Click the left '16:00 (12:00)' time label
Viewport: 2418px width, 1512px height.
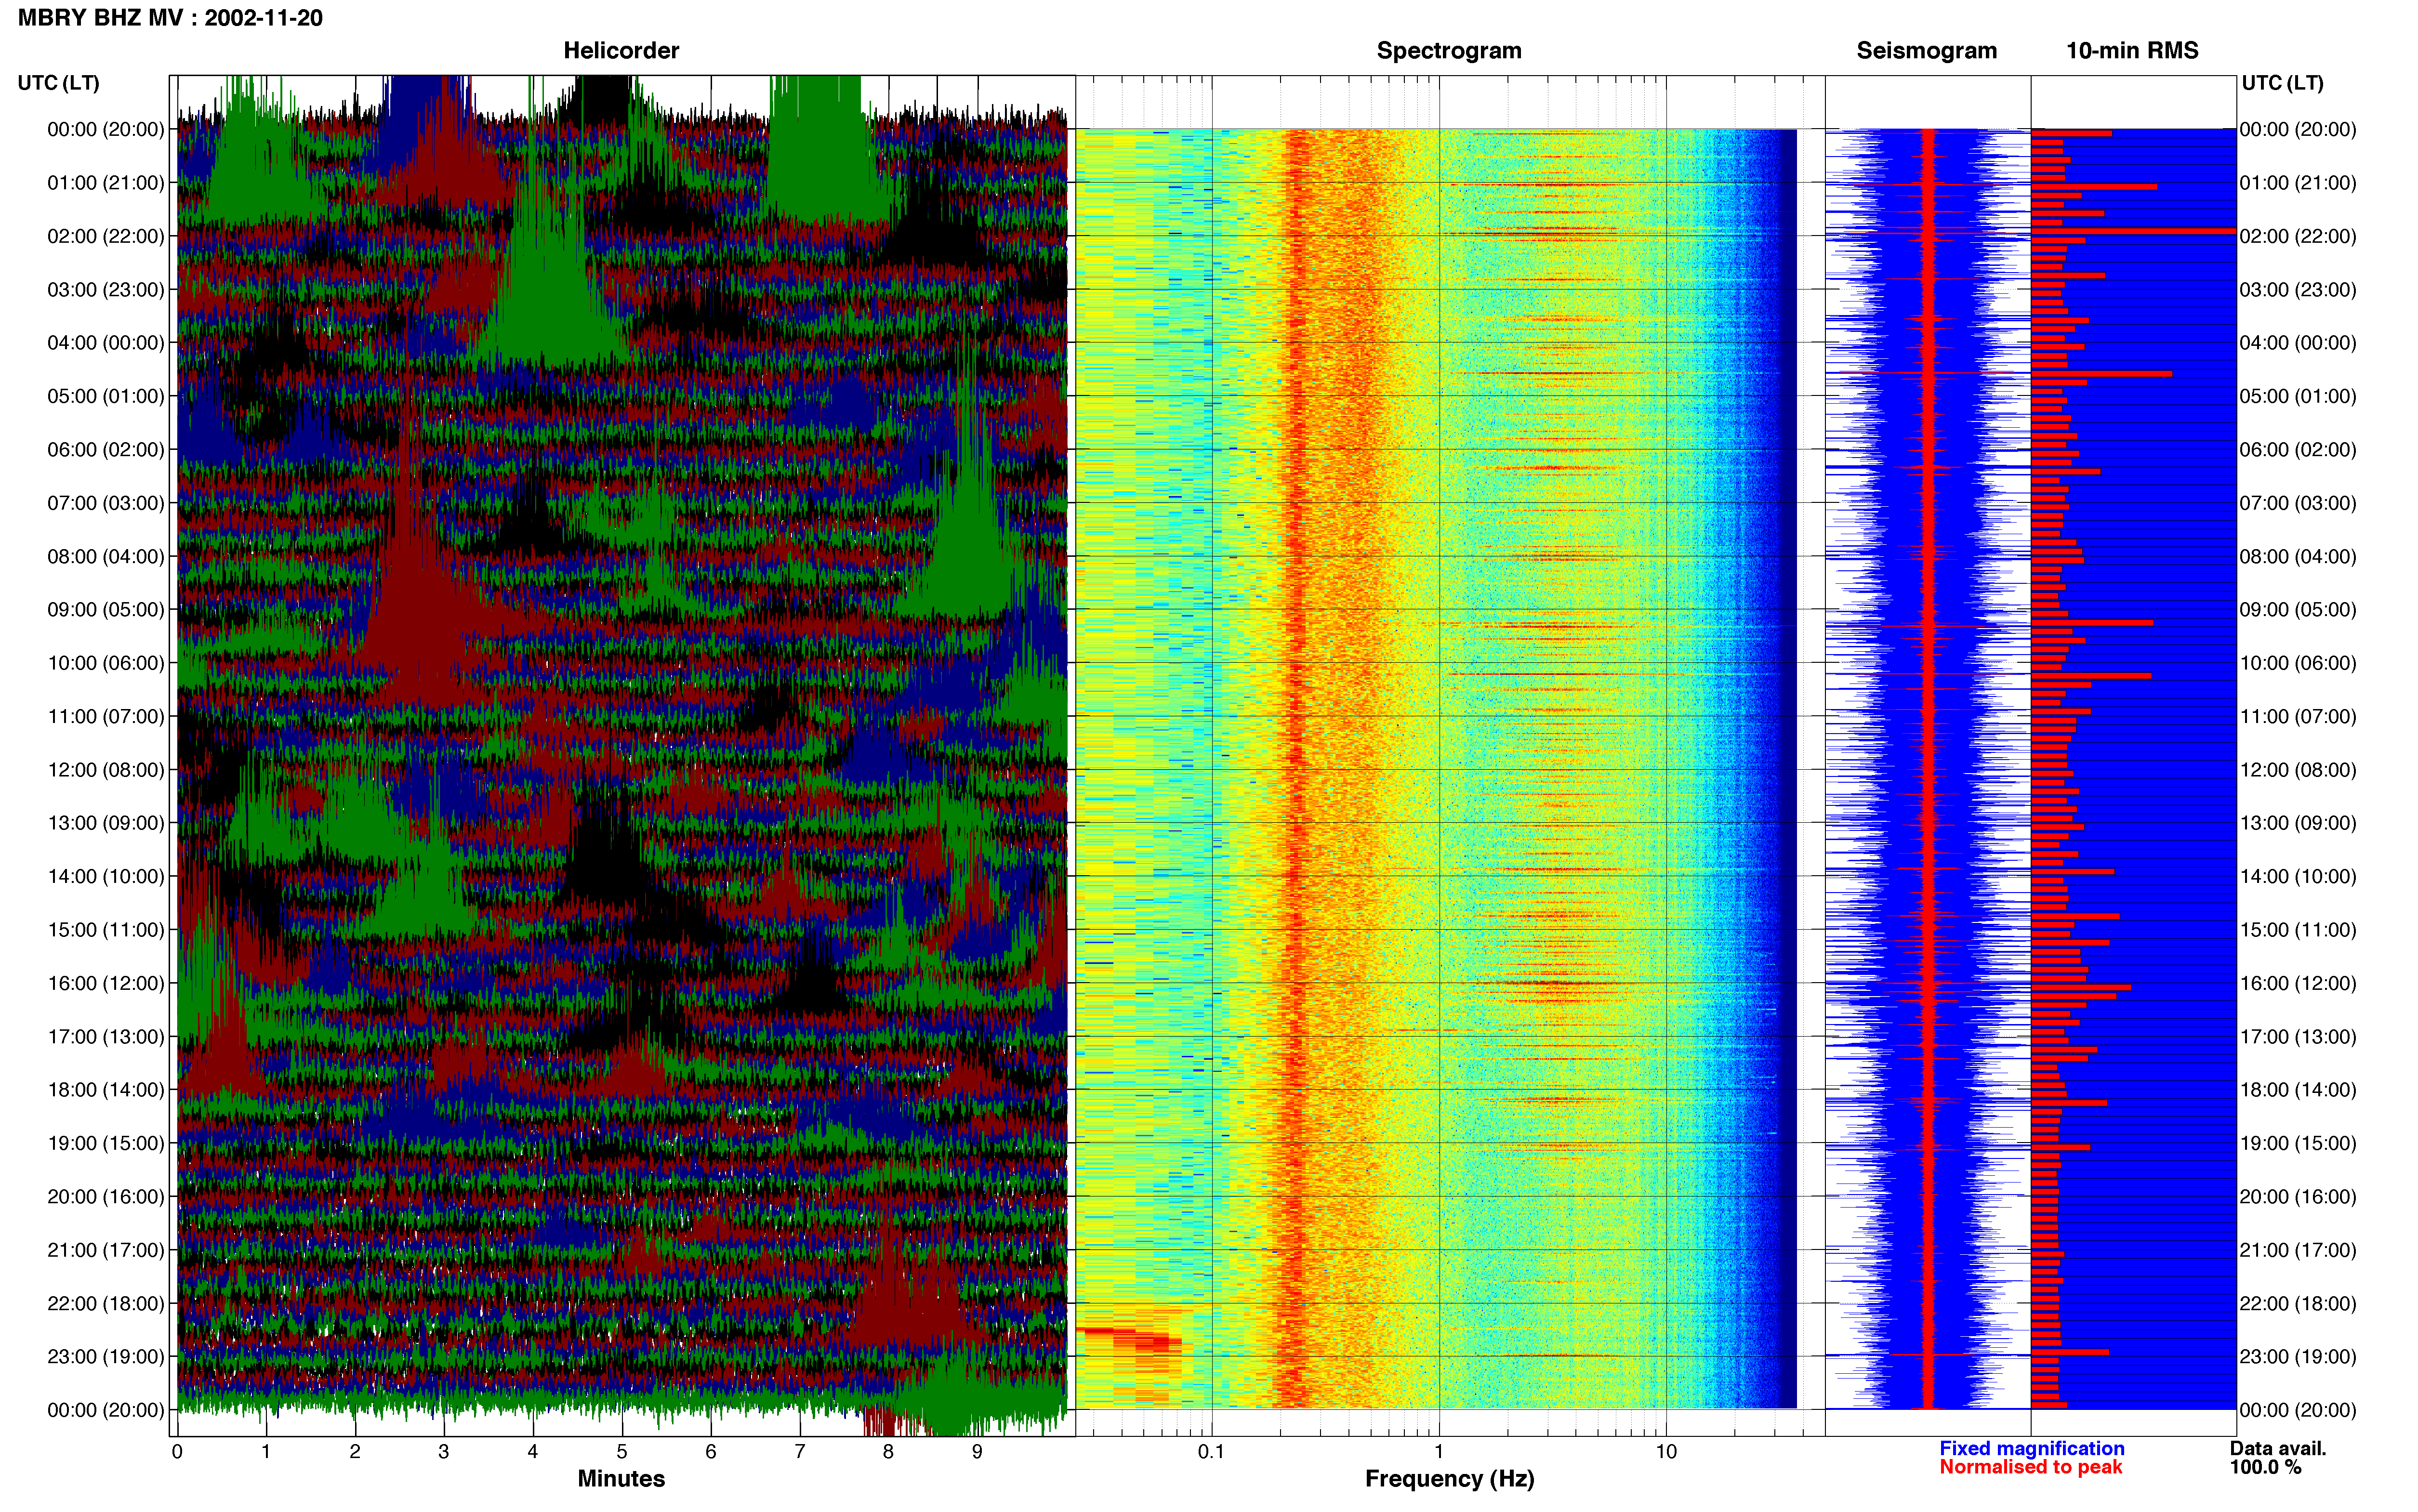click(106, 983)
